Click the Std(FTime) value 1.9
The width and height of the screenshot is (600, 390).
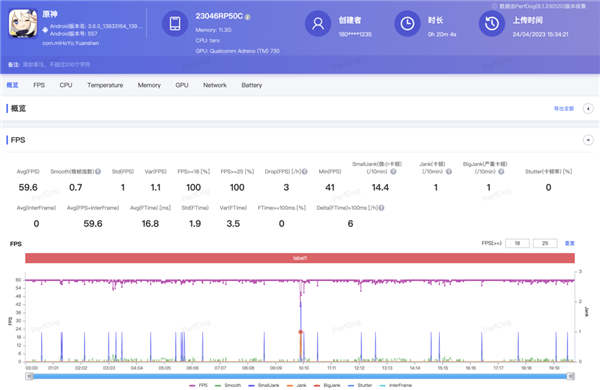point(195,224)
